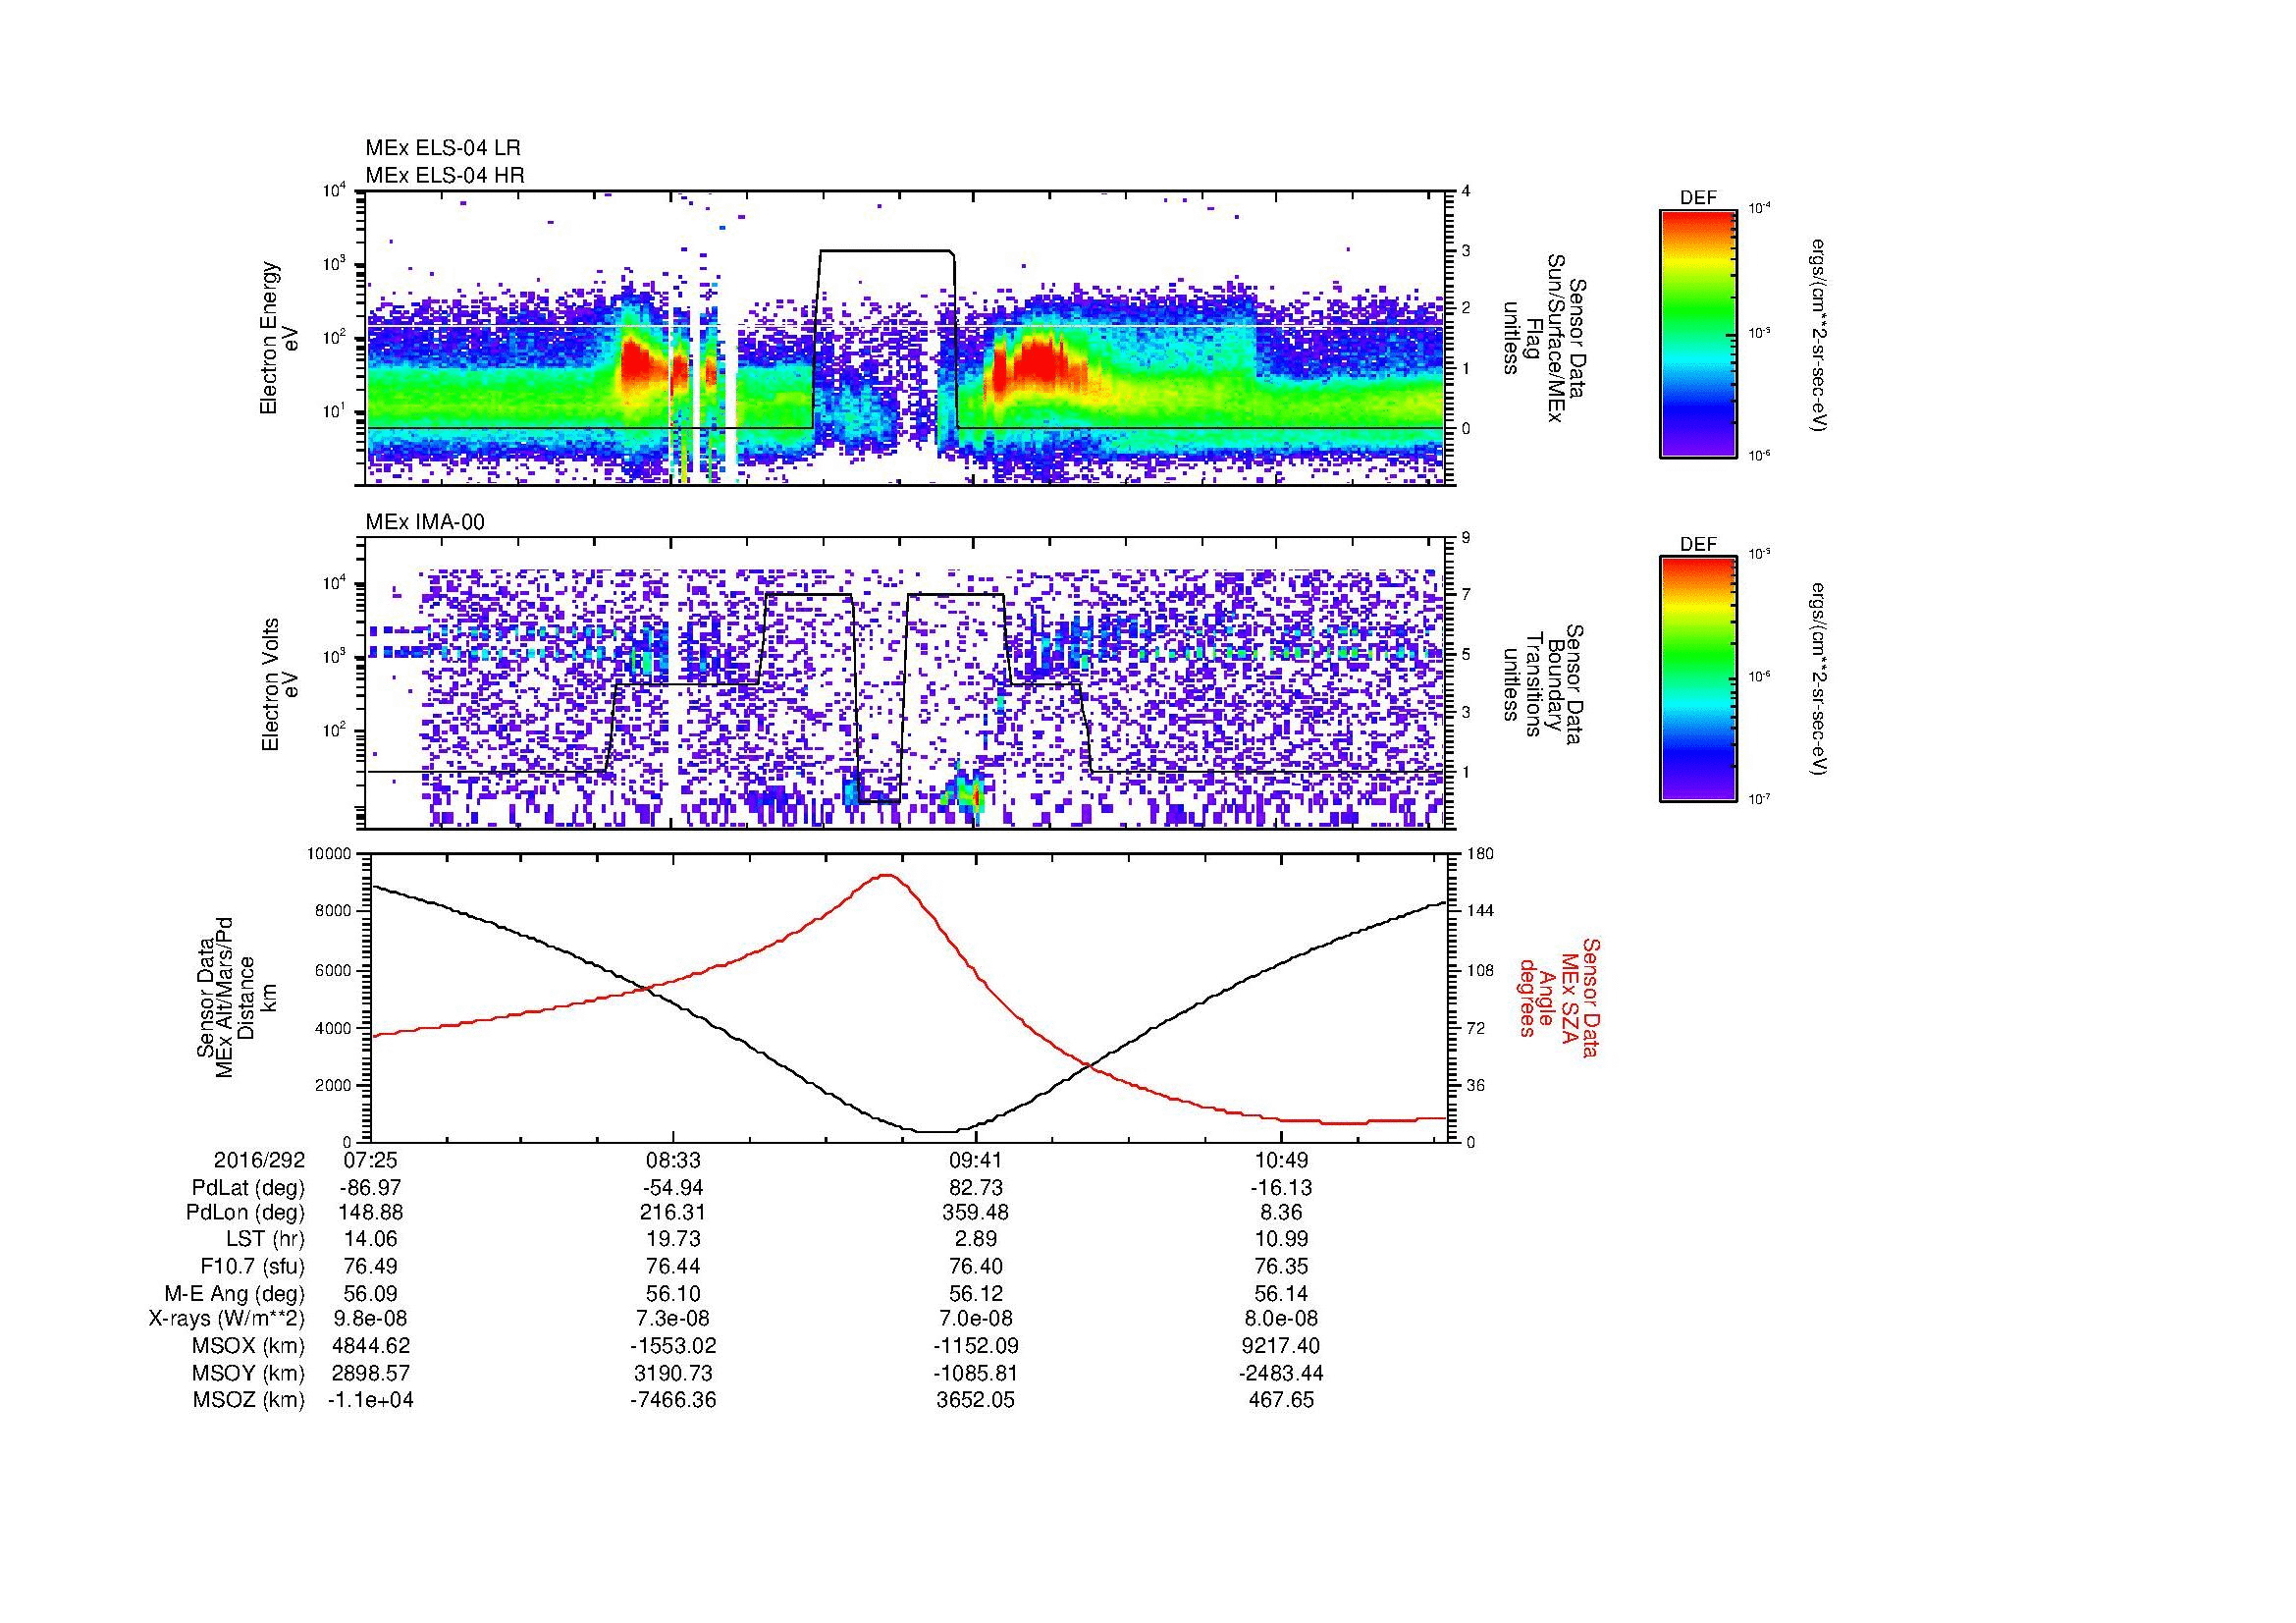The image size is (2296, 1623).
Task: Click the MSOX value '9217.40'
Action: point(1281,1346)
